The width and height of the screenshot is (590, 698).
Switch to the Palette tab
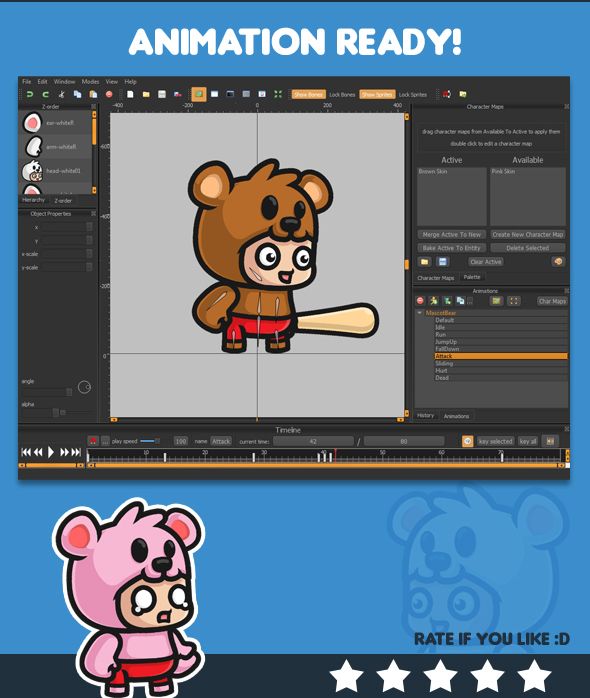click(x=472, y=277)
